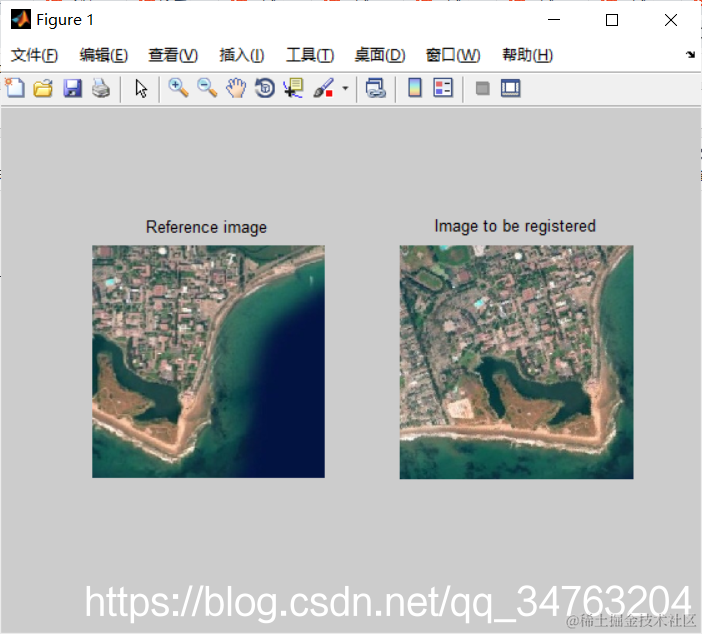The height and width of the screenshot is (634, 702).
Task: Toggle the Pan hand tool
Action: point(236,88)
